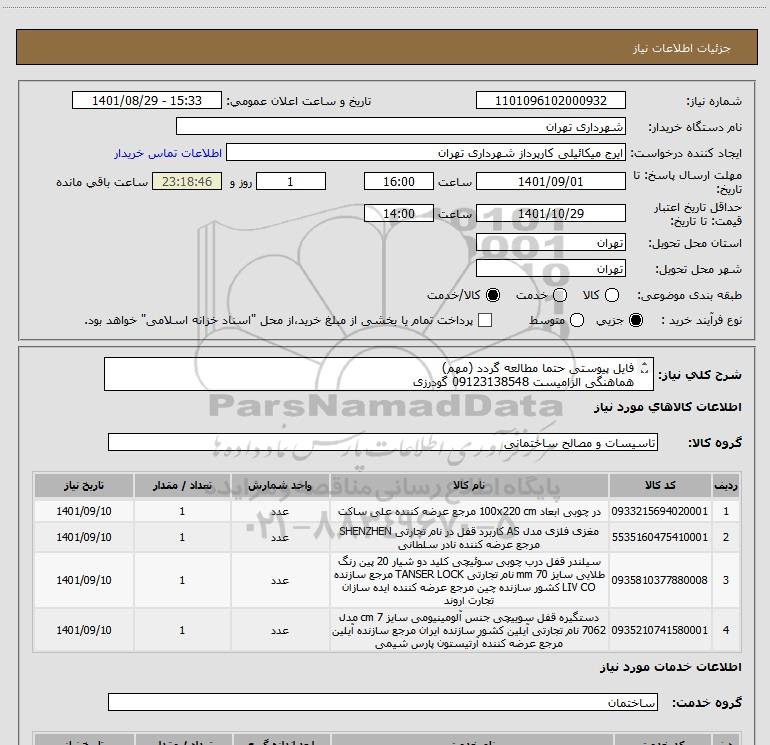
Task: Click the buyer organization name field
Action: coord(401,126)
